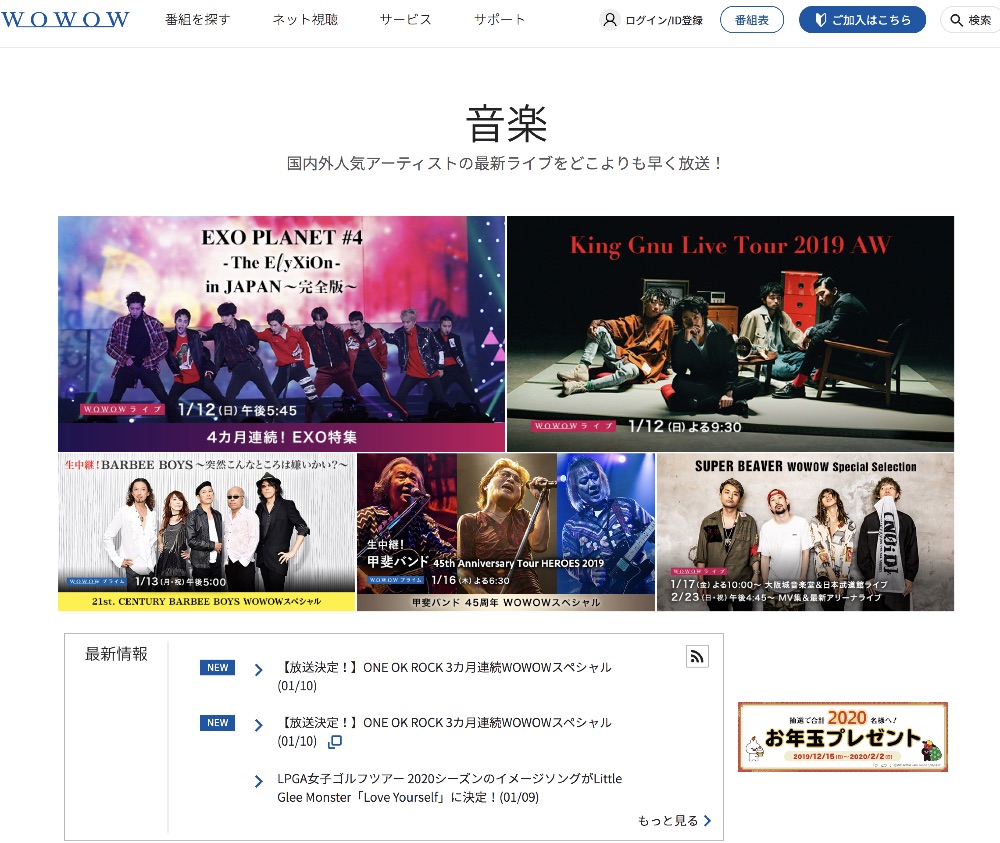
Task: Expand the サービス menu
Action: coord(405,20)
